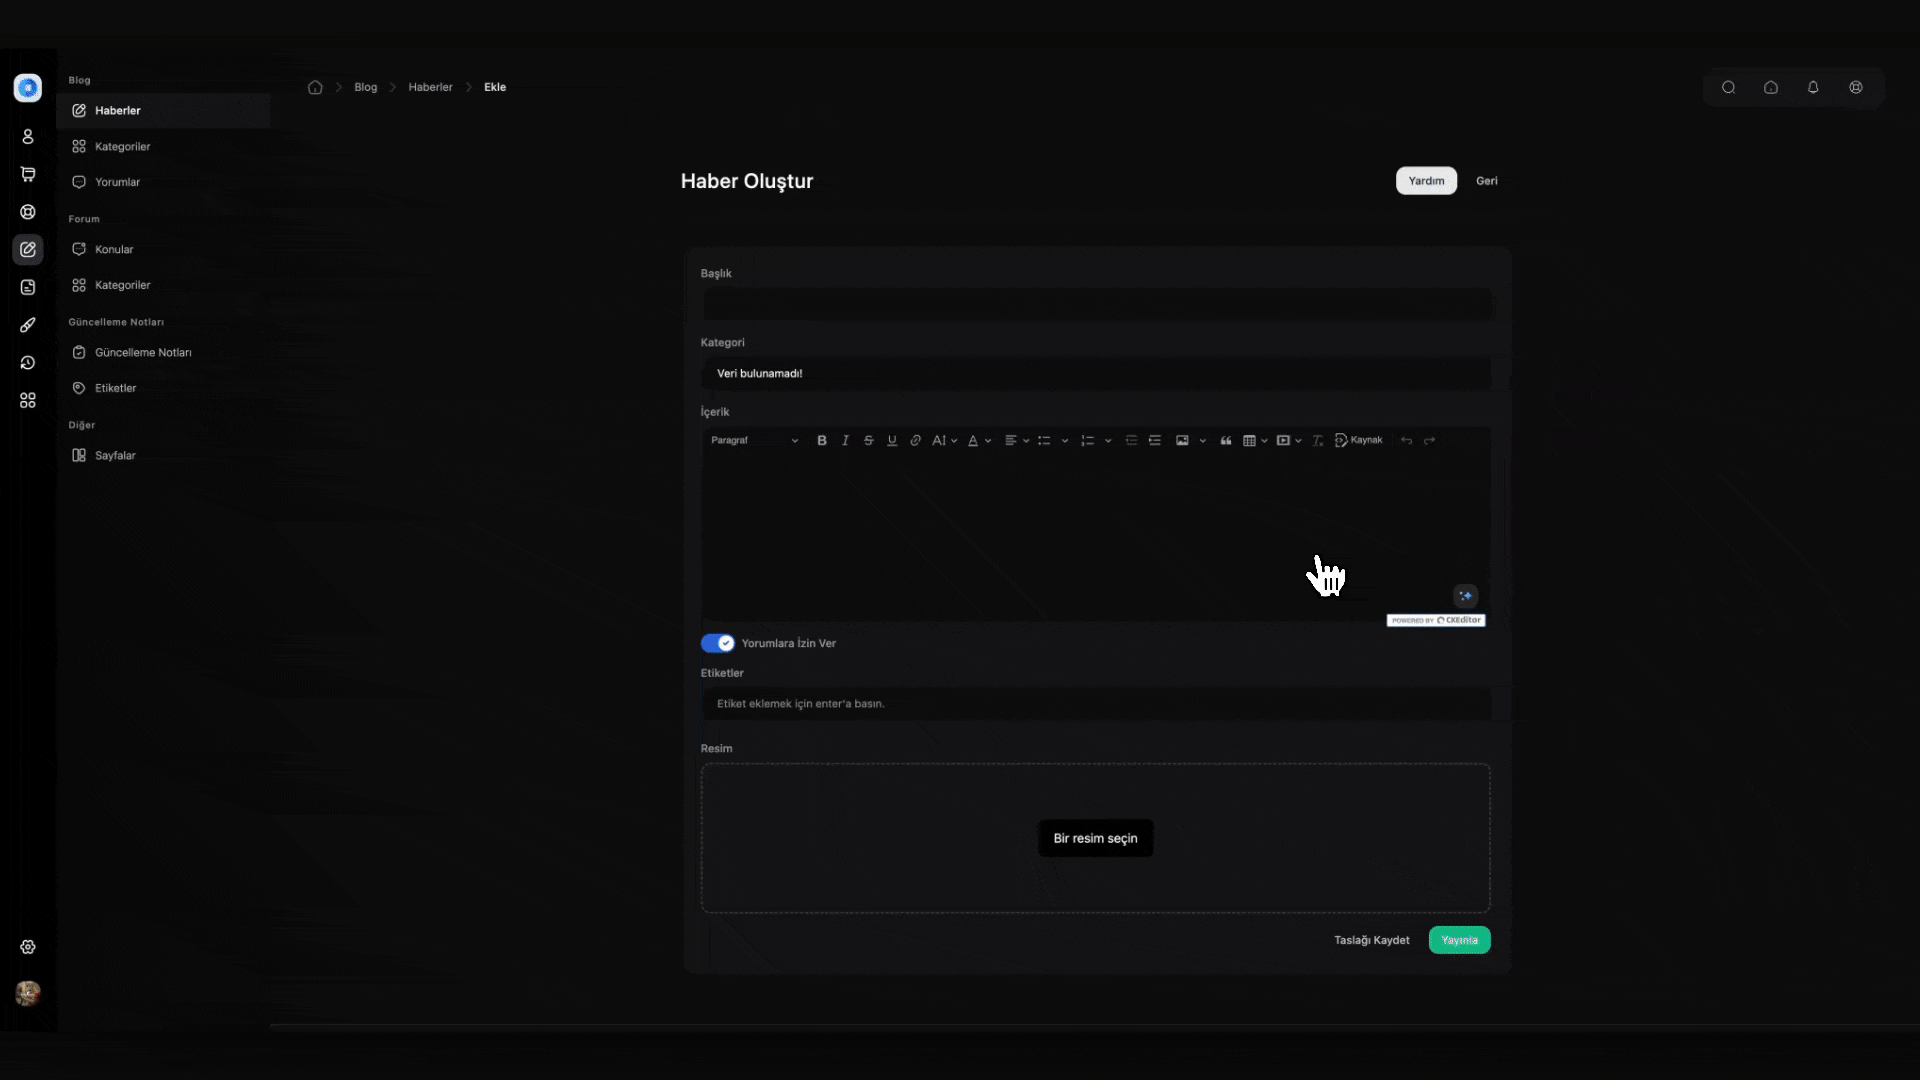1920x1080 pixels.
Task: Go to home via breadcrumb house icon
Action: click(315, 87)
